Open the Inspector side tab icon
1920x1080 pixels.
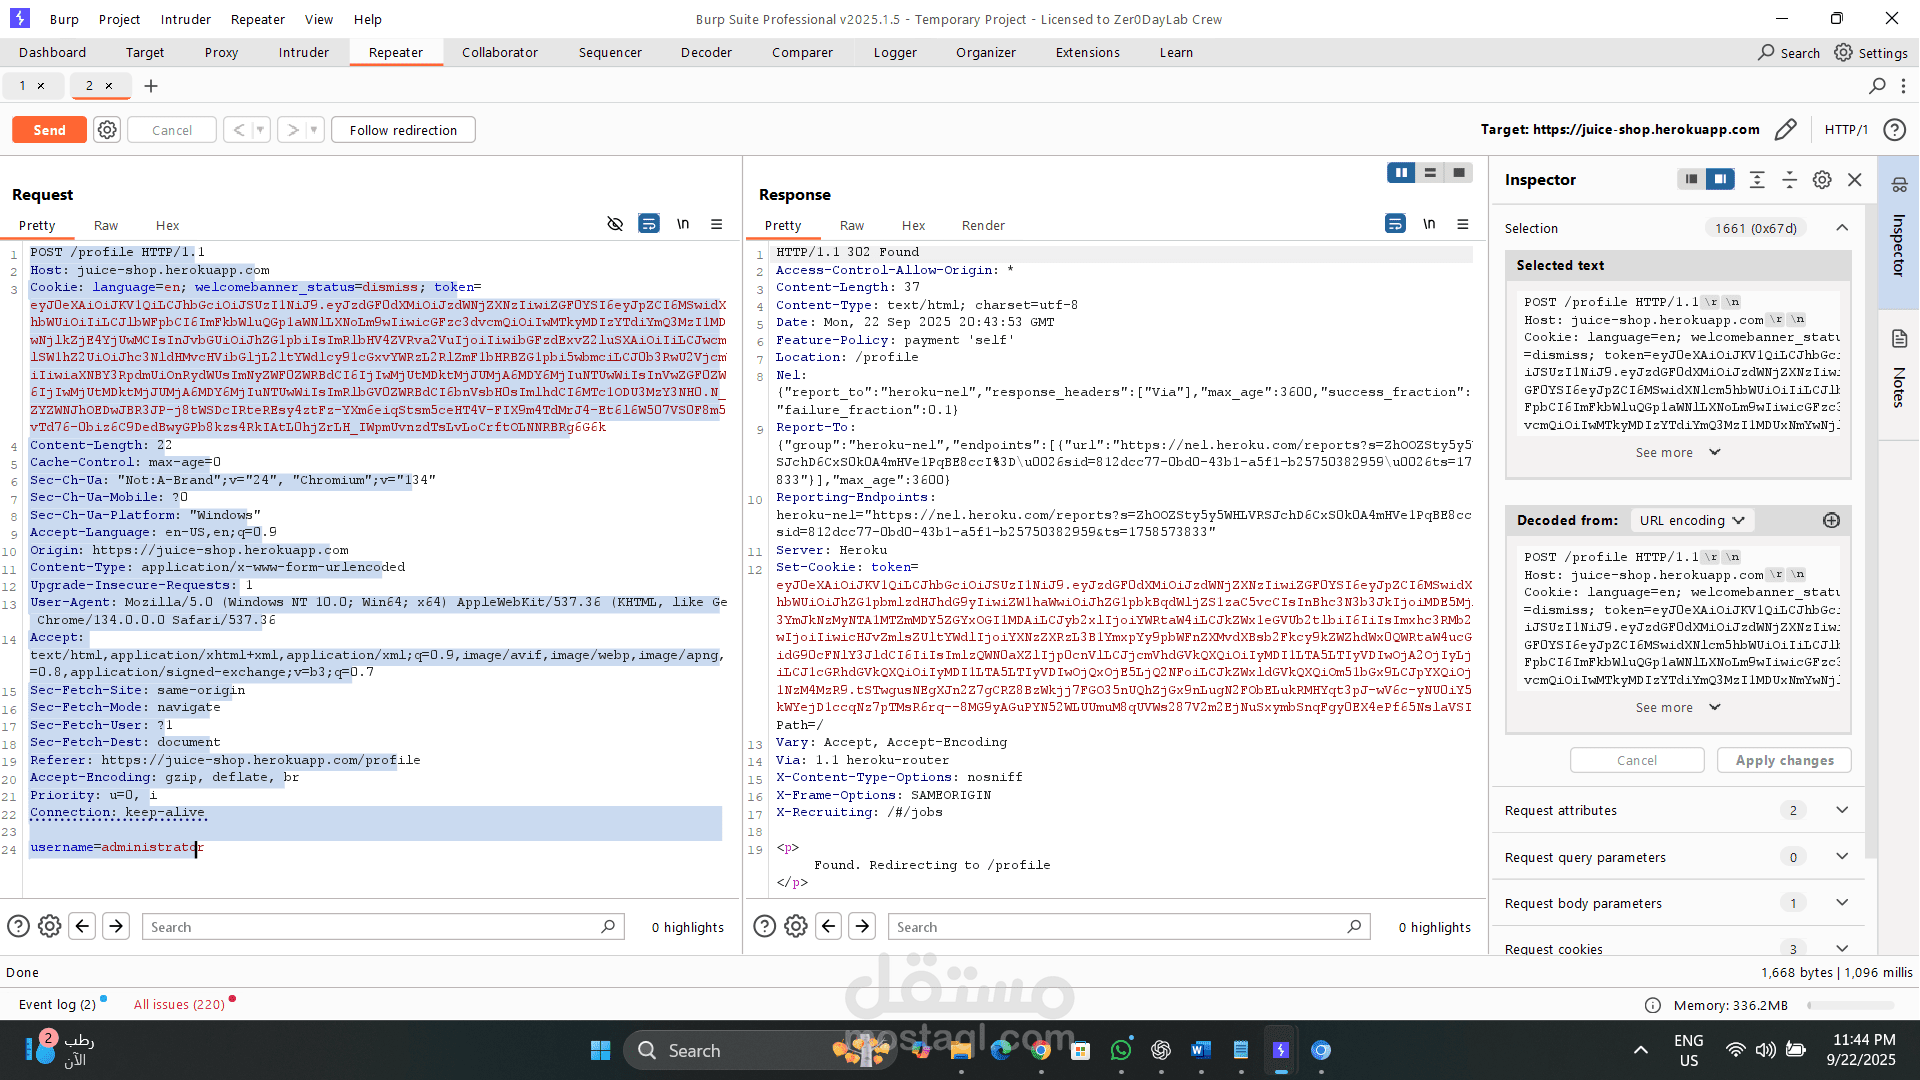click(1899, 184)
